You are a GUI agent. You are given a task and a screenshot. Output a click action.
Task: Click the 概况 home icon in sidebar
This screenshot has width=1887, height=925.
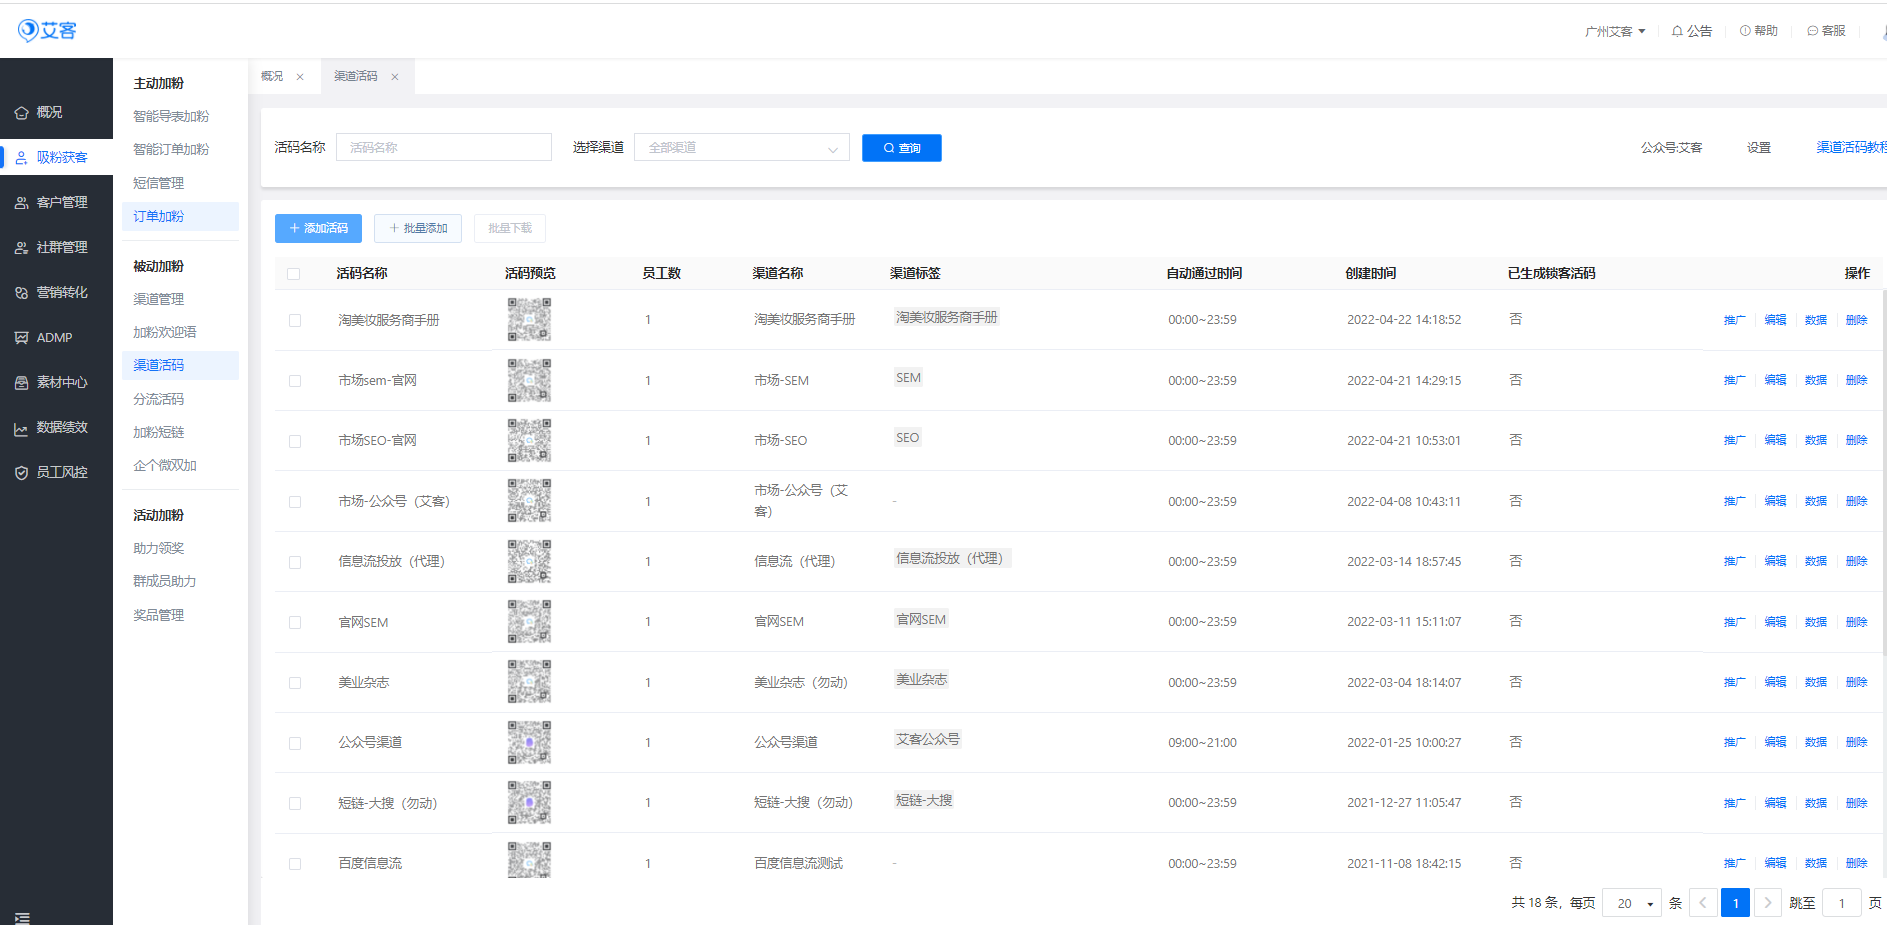(21, 113)
